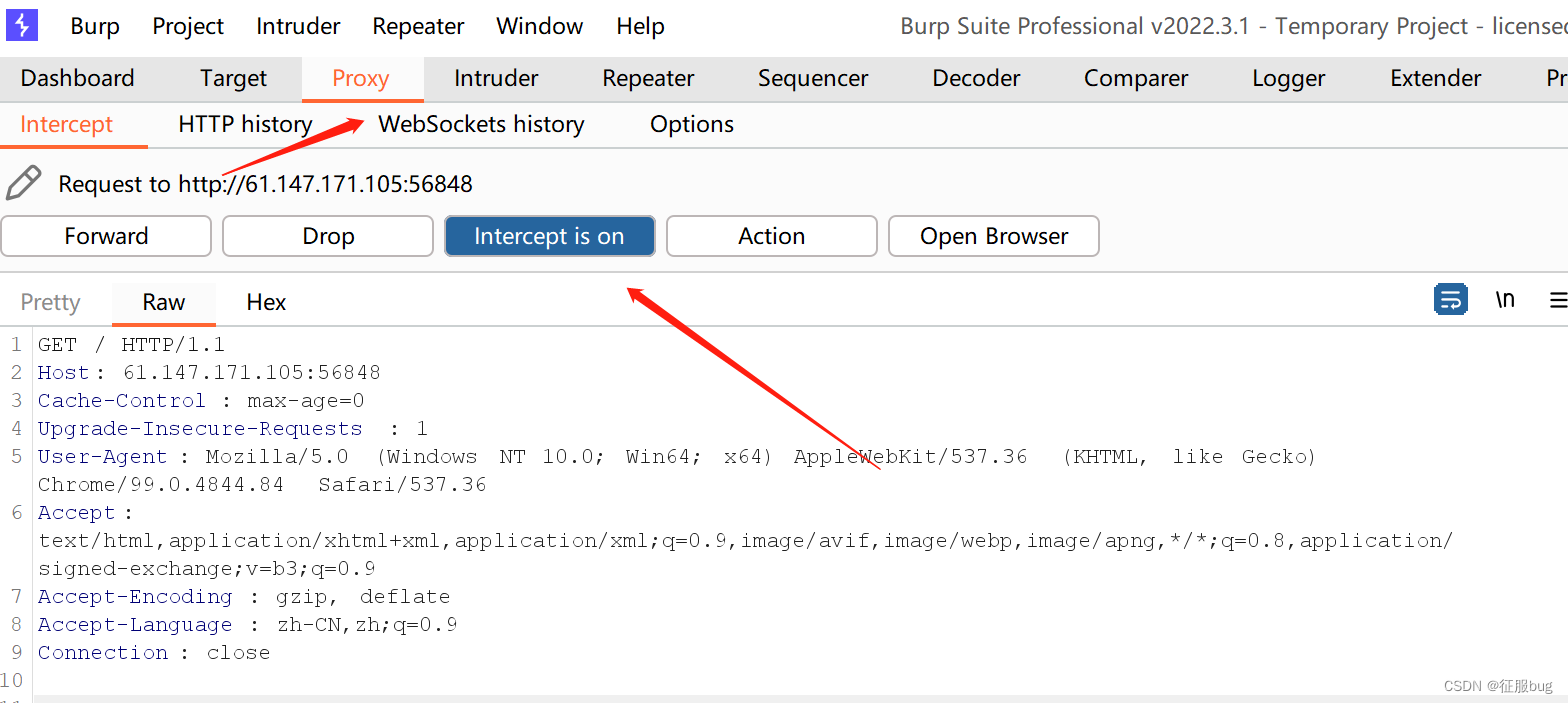Screen dimensions: 1568x703
Task: Select the Intercept sub-tab
Action: [66, 125]
